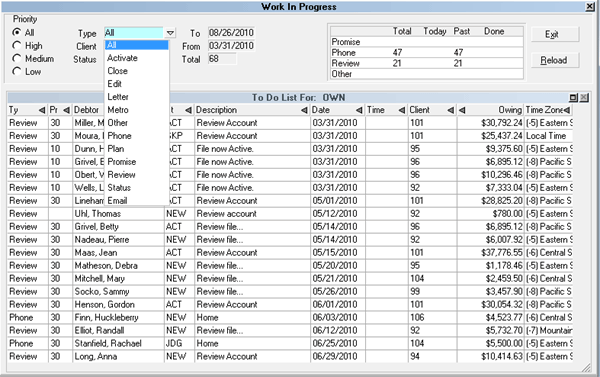The height and width of the screenshot is (377, 600).
Task: Sort by the Client column arrow
Action: click(x=450, y=110)
